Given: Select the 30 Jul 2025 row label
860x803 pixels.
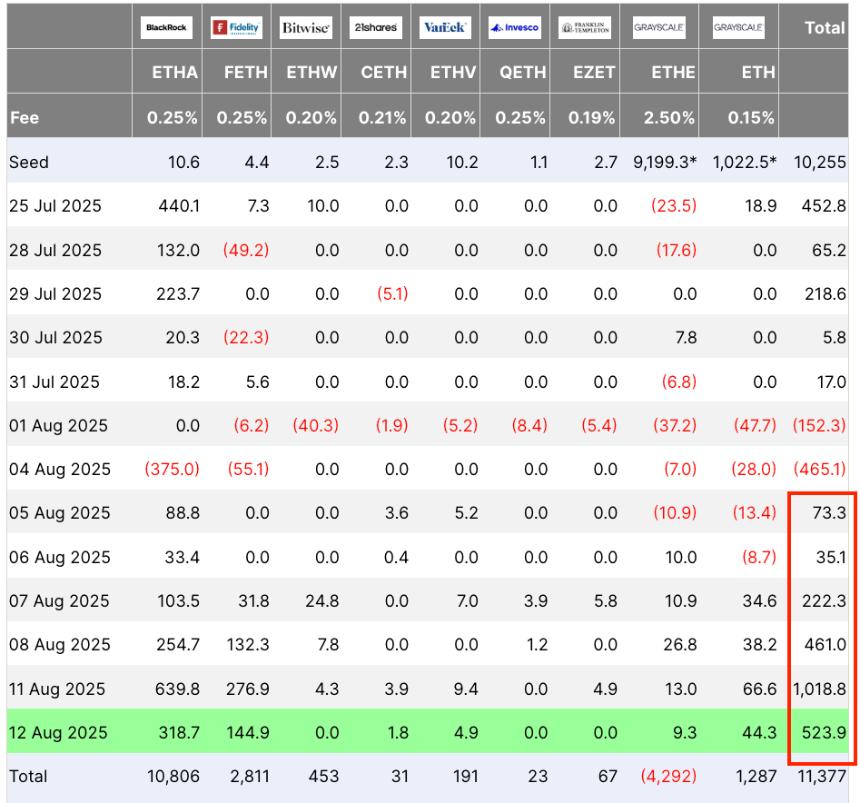Looking at the screenshot, I should (x=55, y=337).
